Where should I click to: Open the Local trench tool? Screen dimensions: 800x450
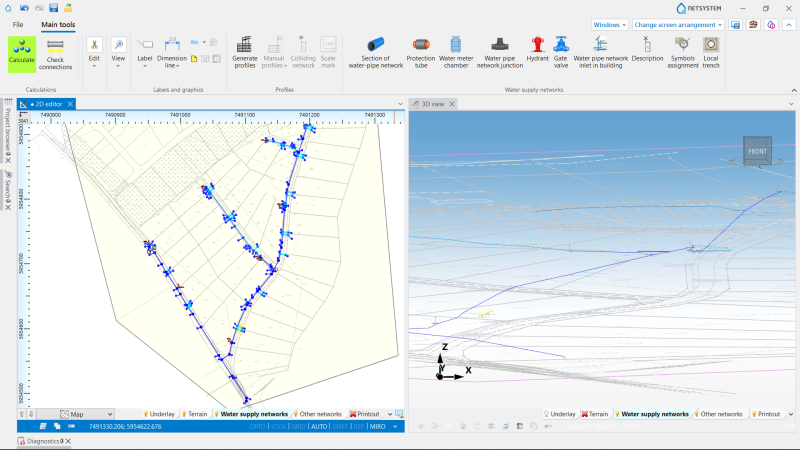point(711,52)
